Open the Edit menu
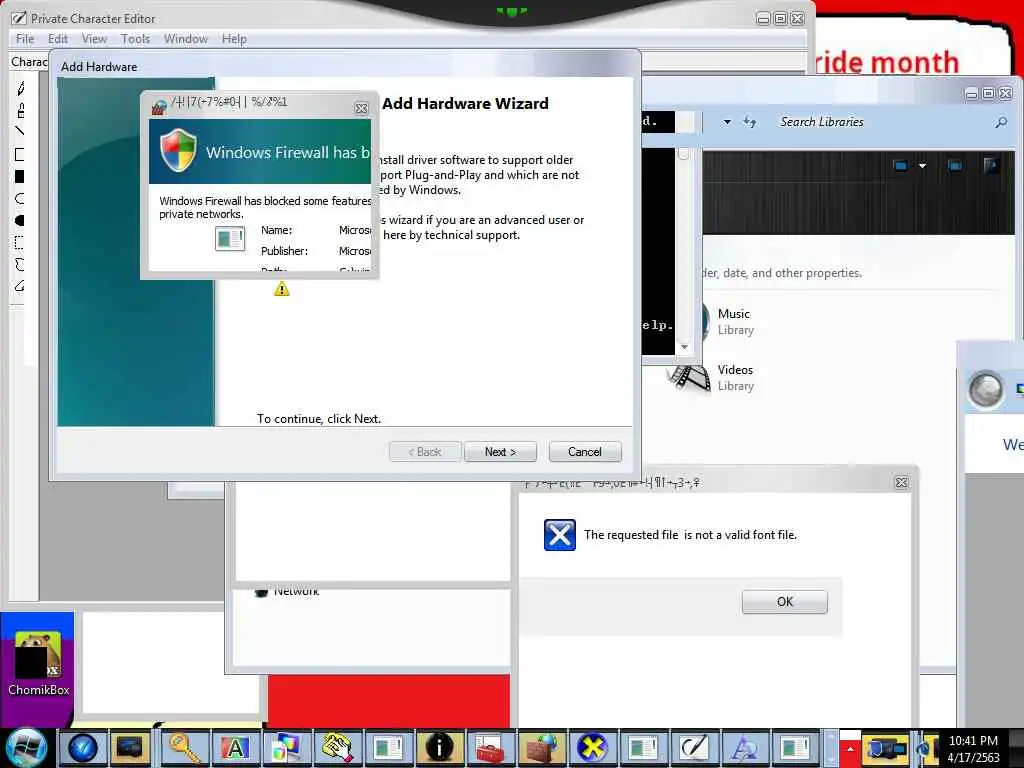Screen dimensions: 1024x768 click(x=57, y=39)
